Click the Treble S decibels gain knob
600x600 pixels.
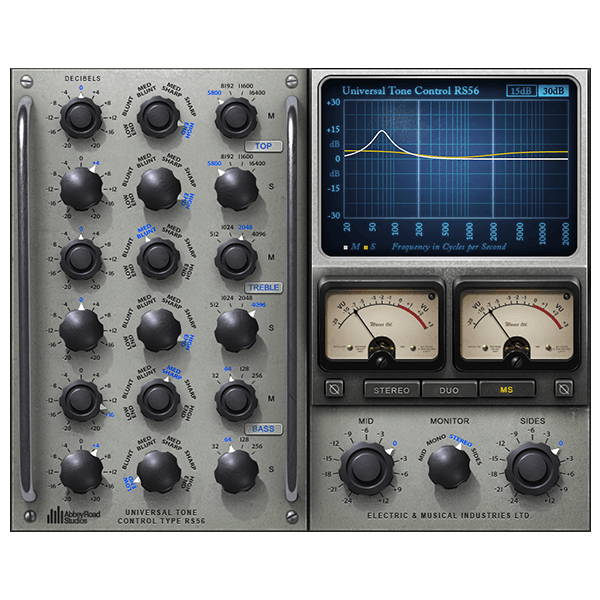click(x=81, y=330)
